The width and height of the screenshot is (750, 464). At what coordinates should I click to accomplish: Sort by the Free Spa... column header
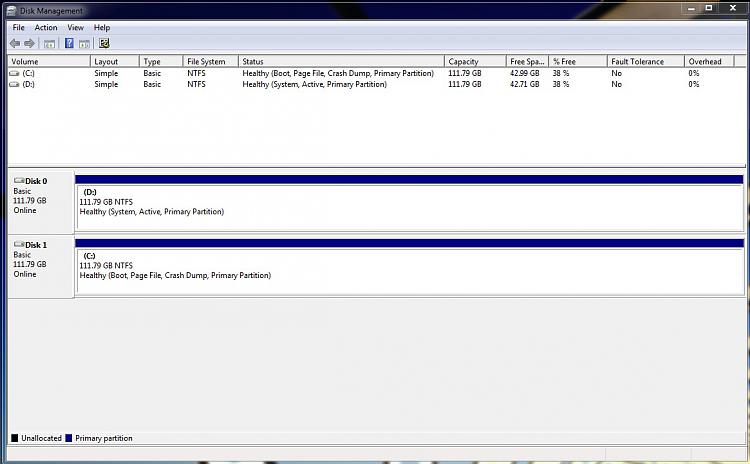coord(527,61)
